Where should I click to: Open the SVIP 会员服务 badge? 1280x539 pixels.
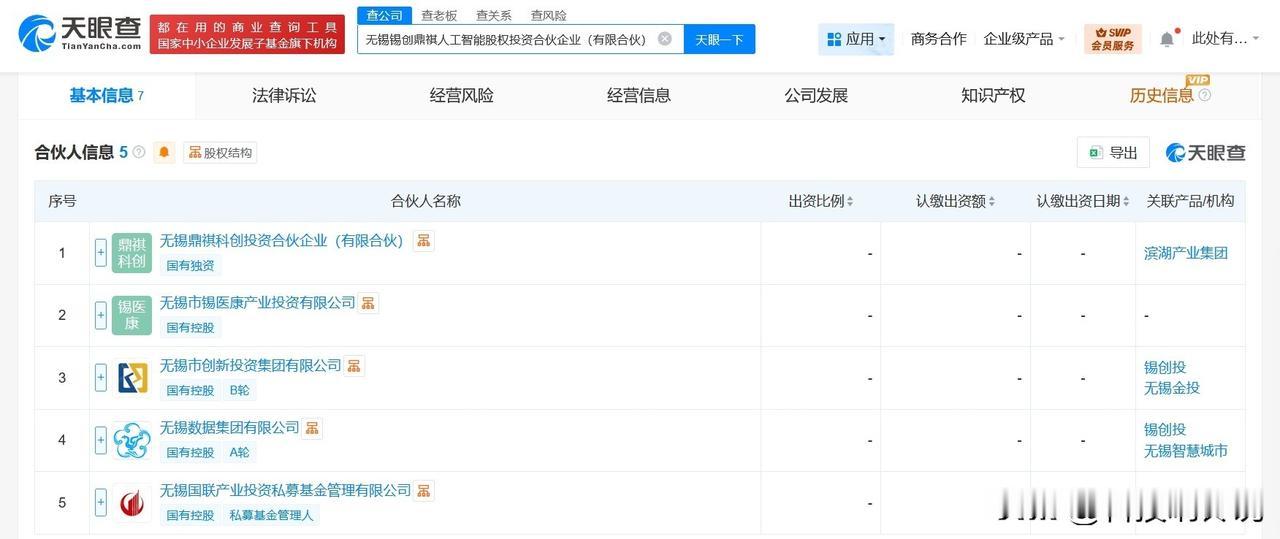coord(1112,39)
